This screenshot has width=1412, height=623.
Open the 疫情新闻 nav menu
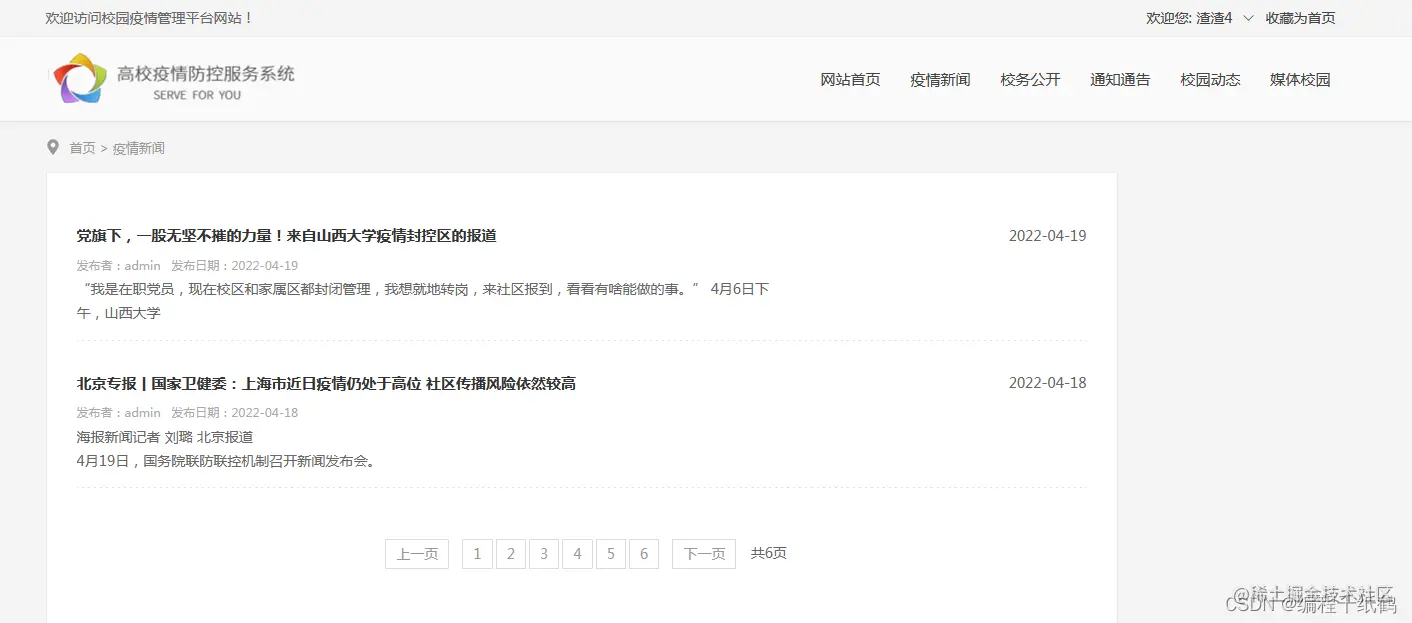click(940, 80)
